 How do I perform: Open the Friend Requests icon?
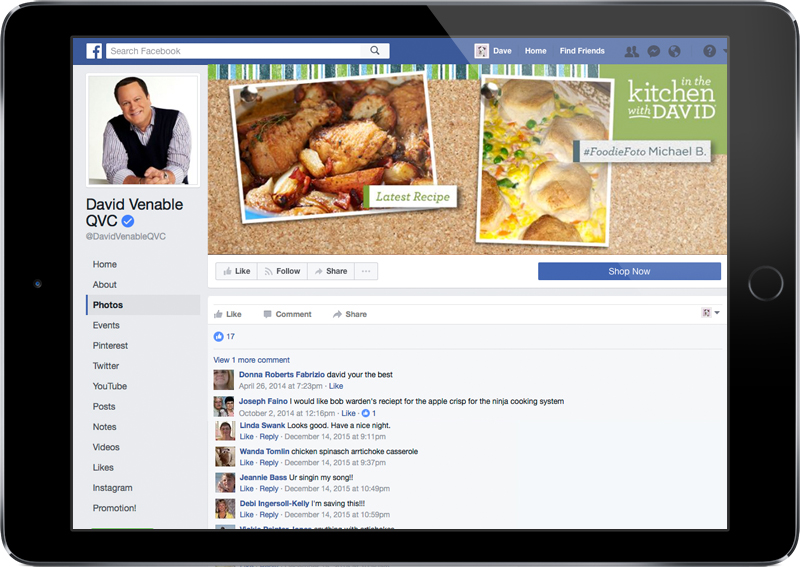(x=632, y=51)
